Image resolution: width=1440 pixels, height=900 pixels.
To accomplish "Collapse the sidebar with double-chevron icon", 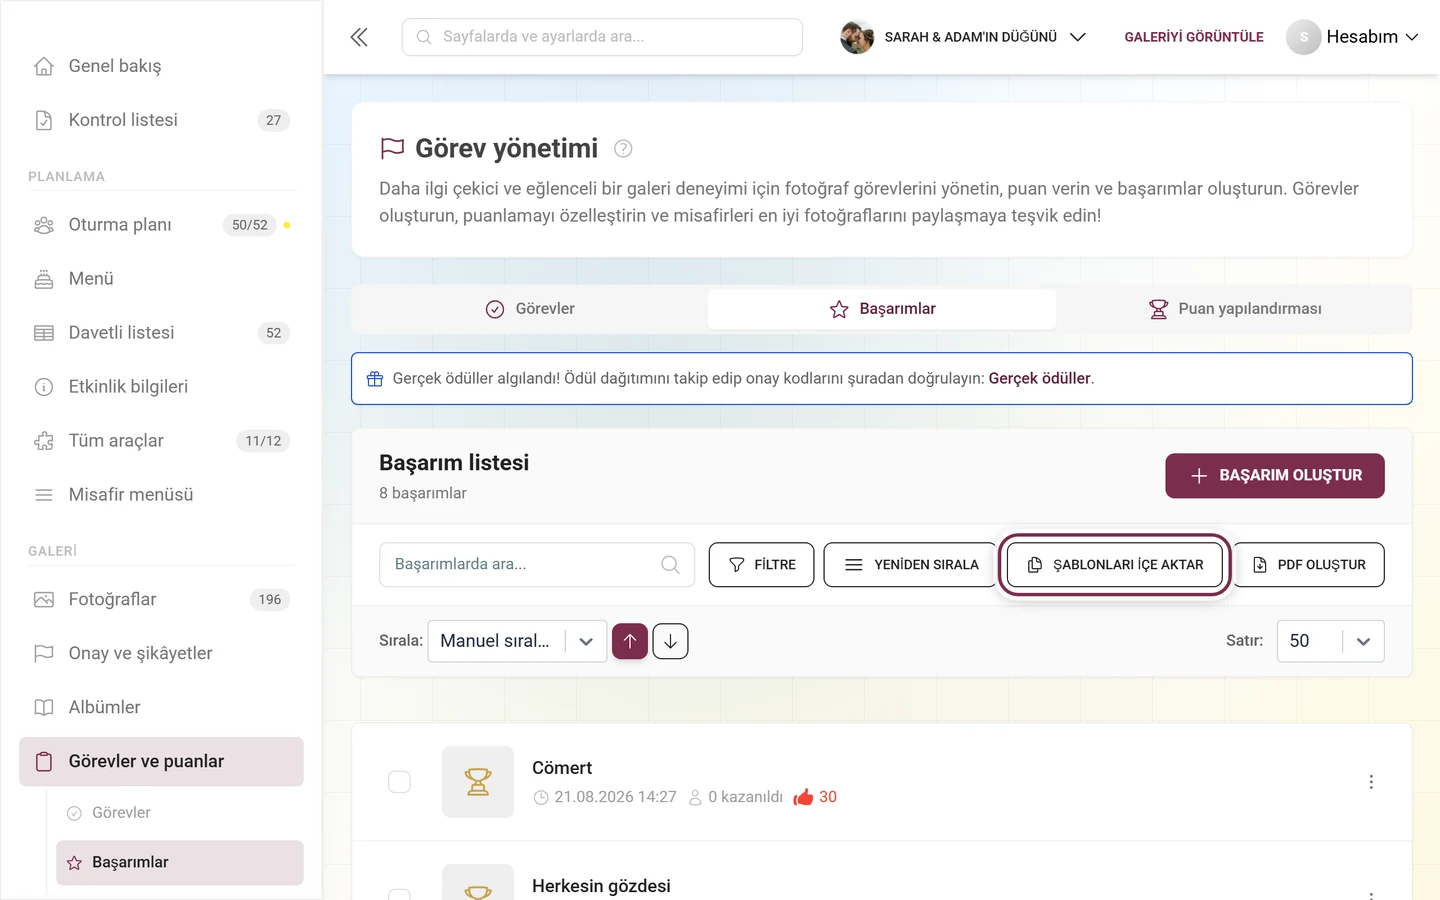I will 359,37.
